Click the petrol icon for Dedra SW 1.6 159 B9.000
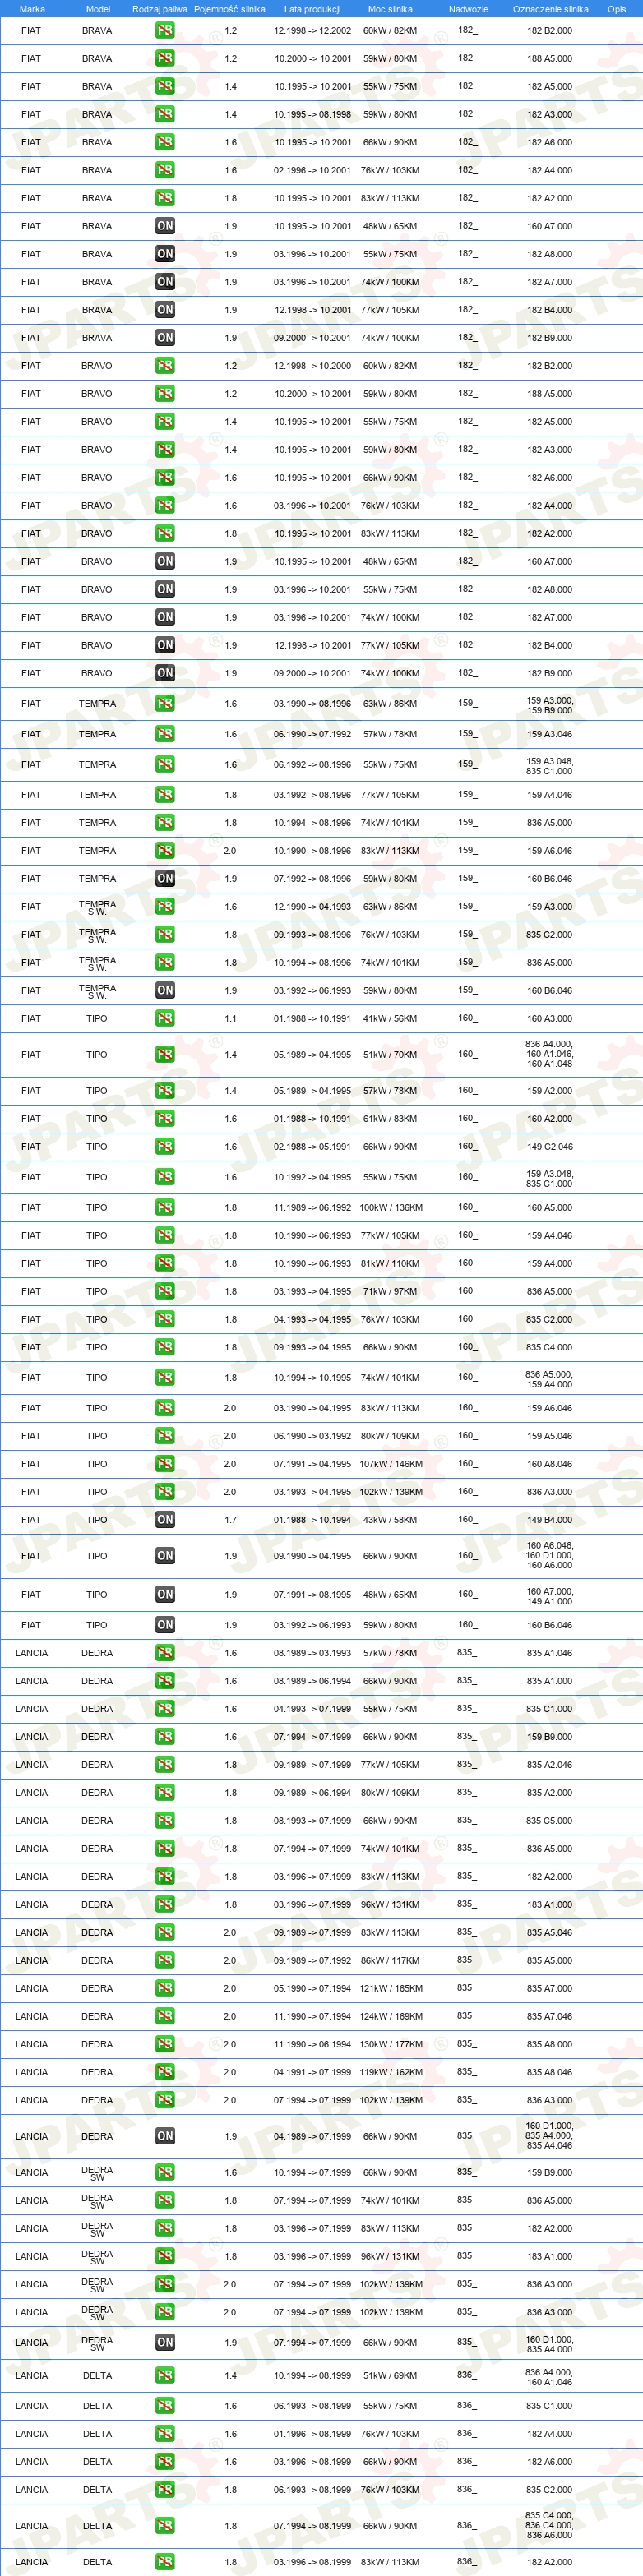Viewport: 643px width, 2576px height. pyautogui.click(x=165, y=2172)
